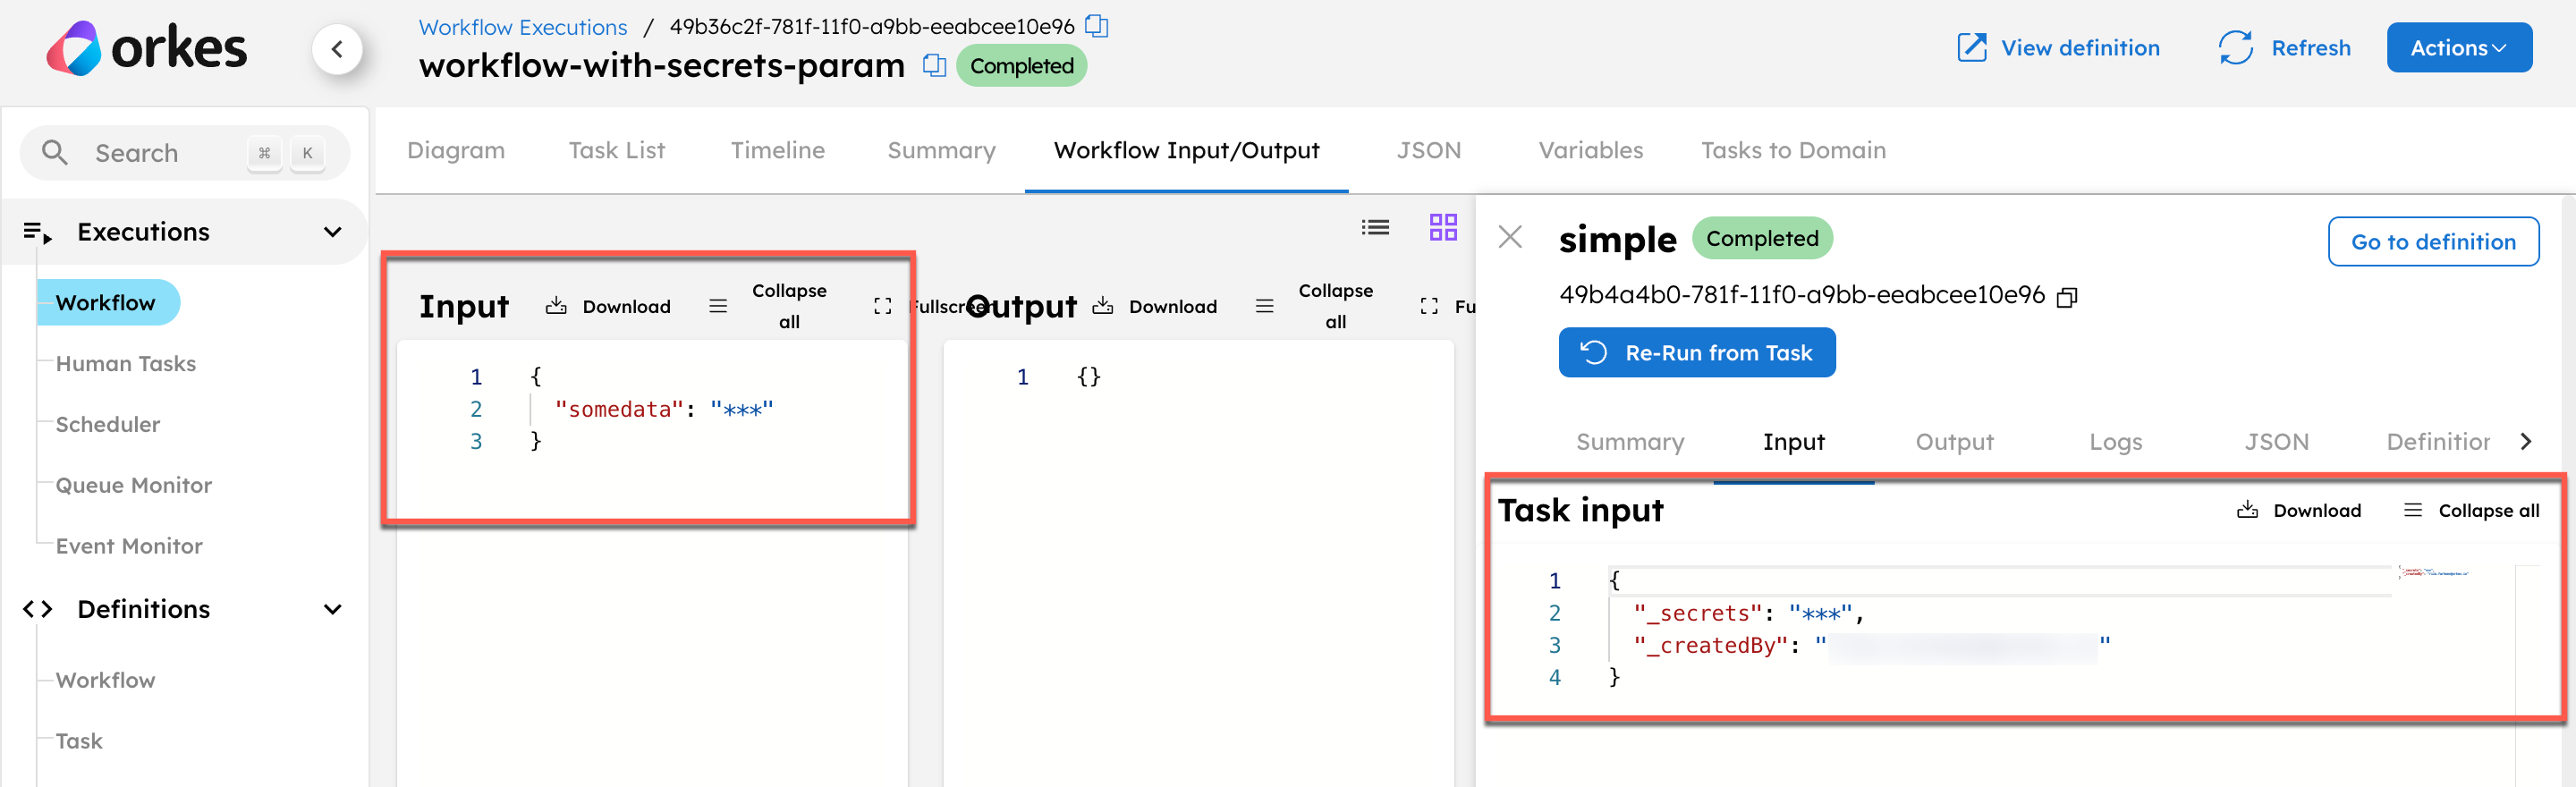
Task: Open Event Monitor in the sidebar
Action: click(129, 547)
